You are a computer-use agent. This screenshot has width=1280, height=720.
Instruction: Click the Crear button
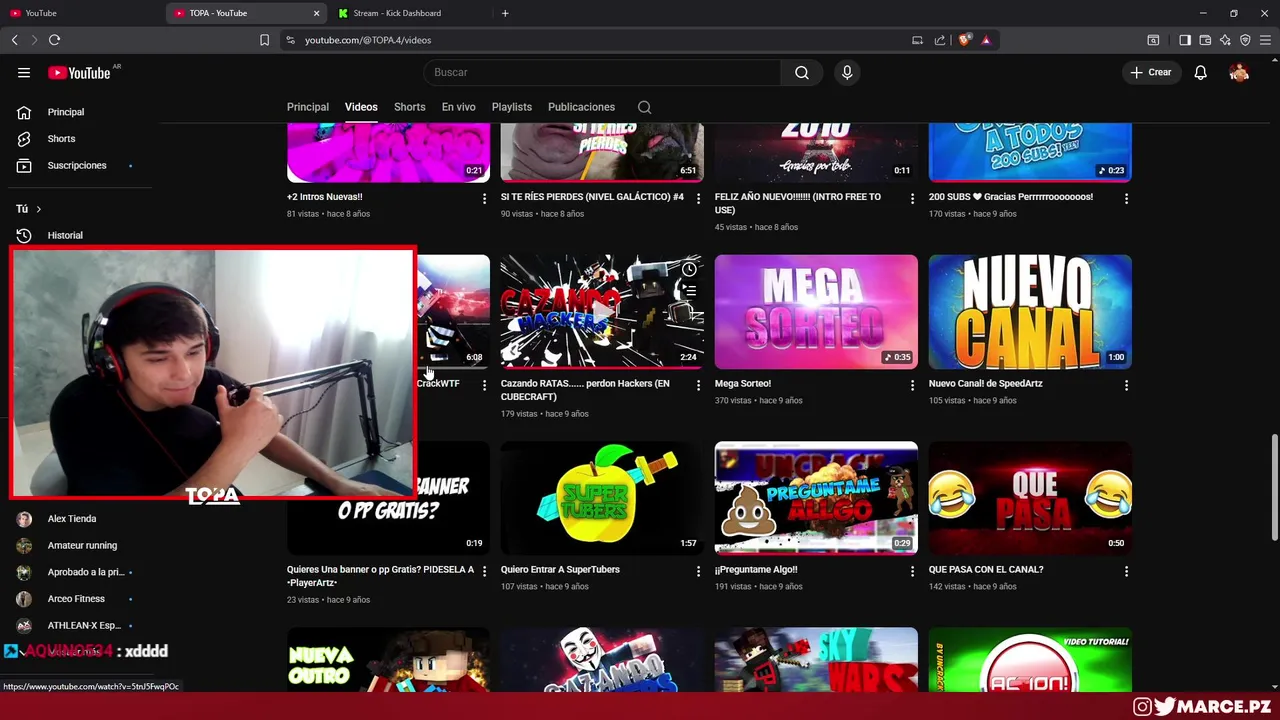coord(1151,72)
